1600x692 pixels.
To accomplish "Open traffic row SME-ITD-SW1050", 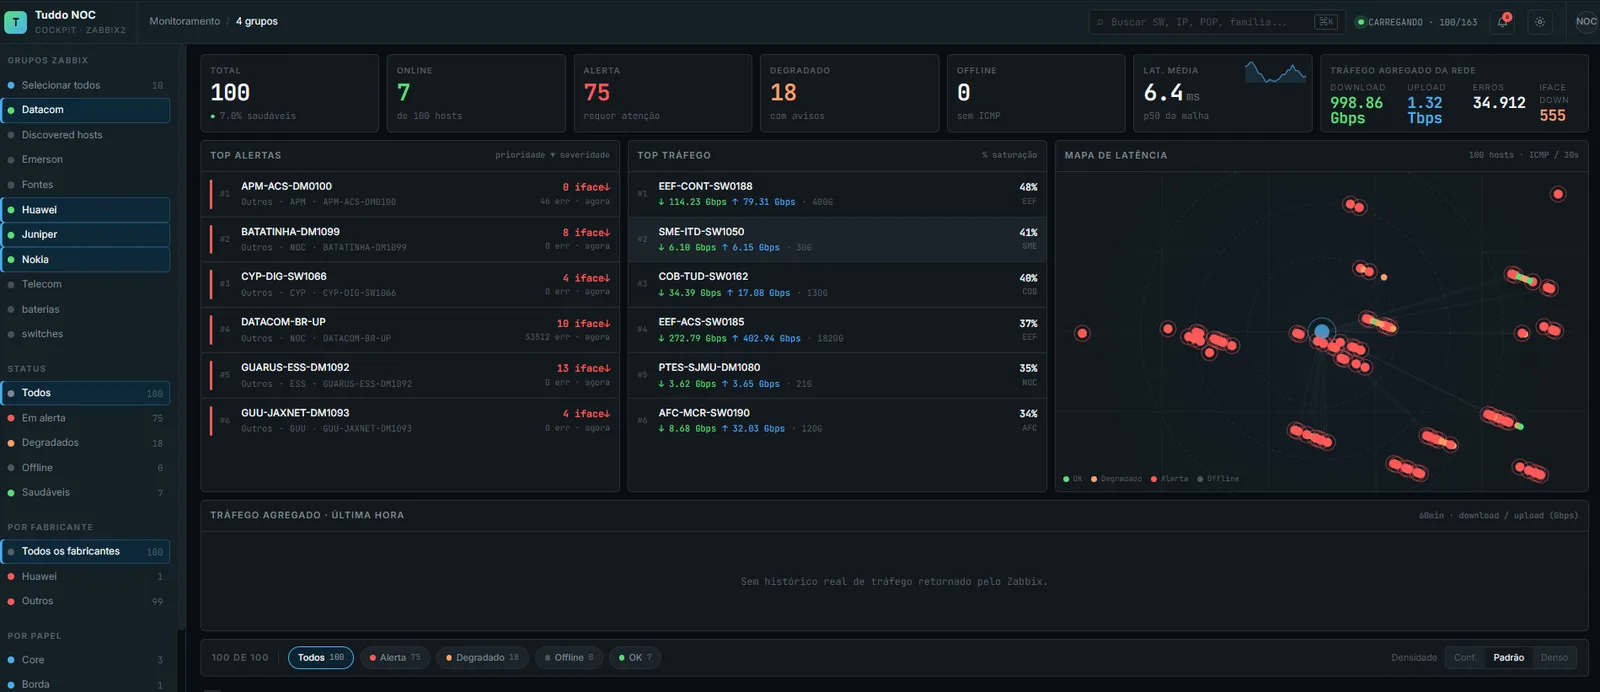I will tap(837, 239).
